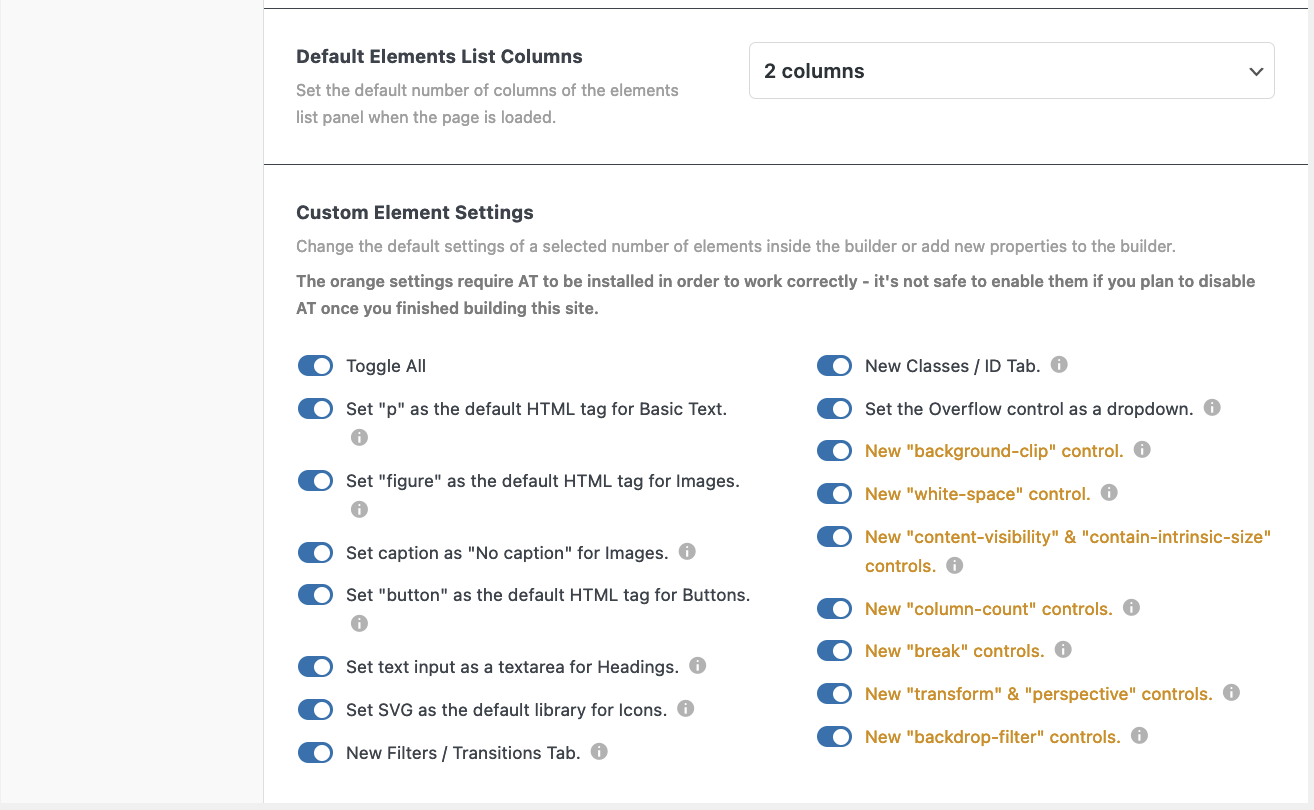This screenshot has height=810, width=1314.
Task: Show info for Overflow control dropdown setting
Action: 1212,407
